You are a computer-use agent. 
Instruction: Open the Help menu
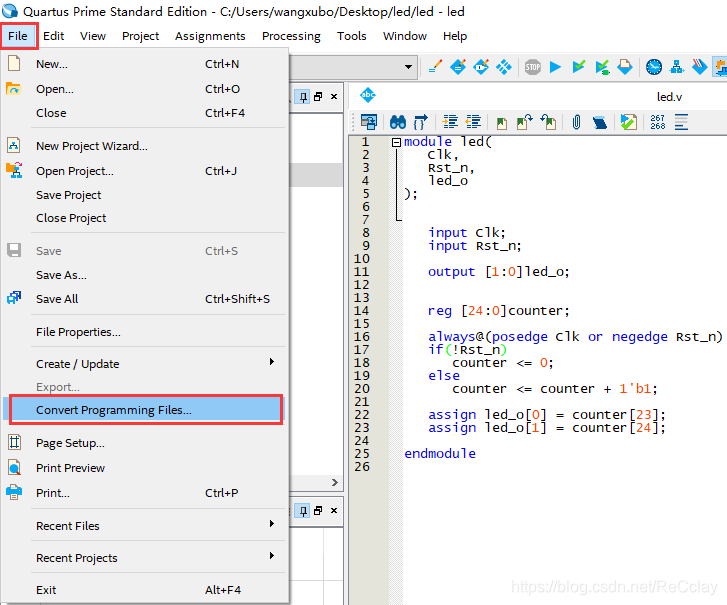[x=455, y=36]
